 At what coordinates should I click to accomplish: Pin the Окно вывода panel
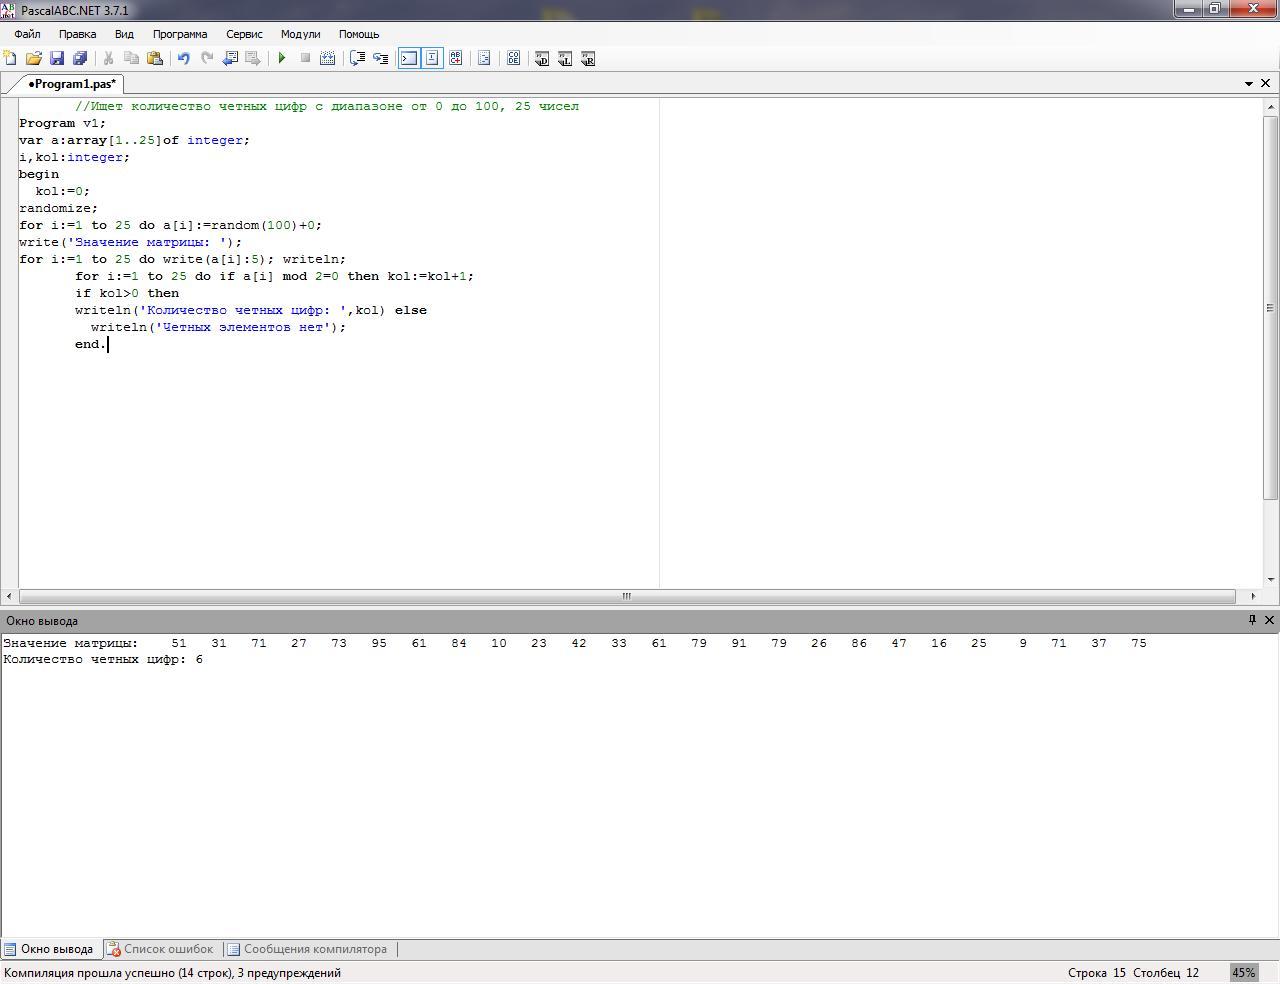coord(1252,620)
